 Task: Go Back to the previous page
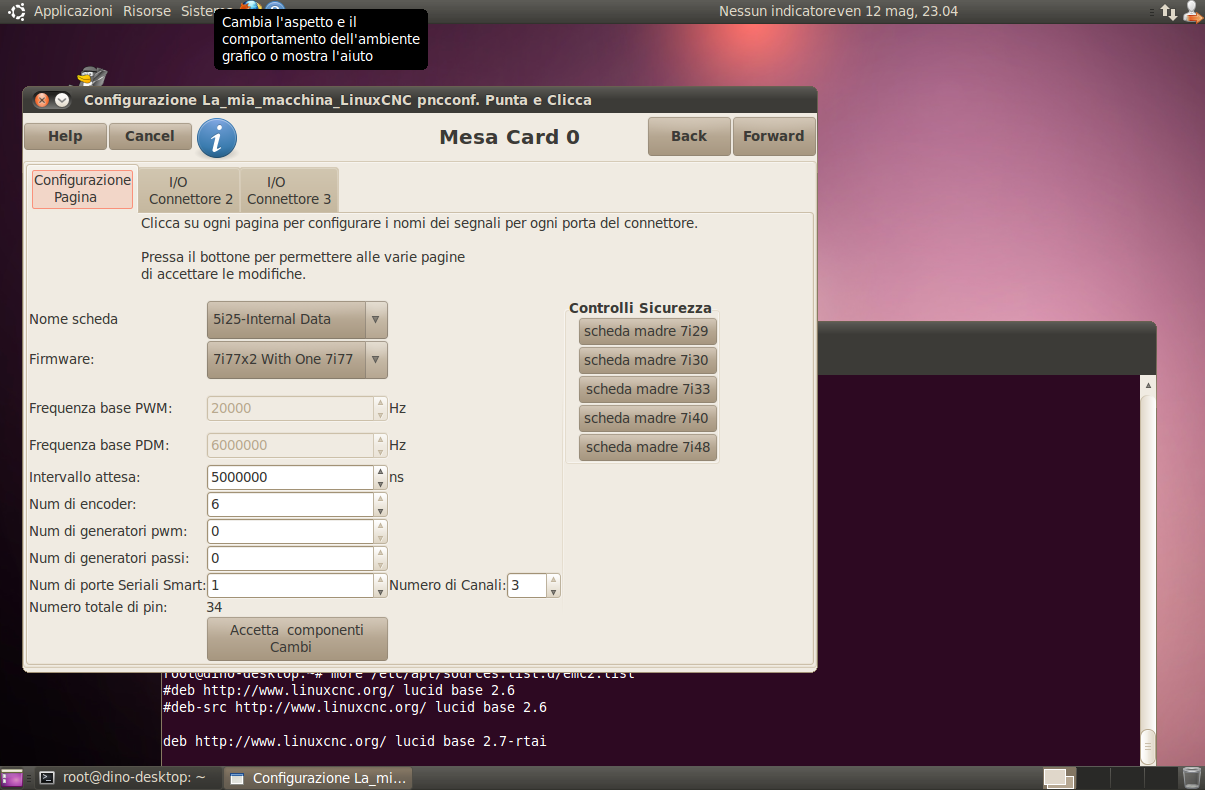pyautogui.click(x=689, y=137)
